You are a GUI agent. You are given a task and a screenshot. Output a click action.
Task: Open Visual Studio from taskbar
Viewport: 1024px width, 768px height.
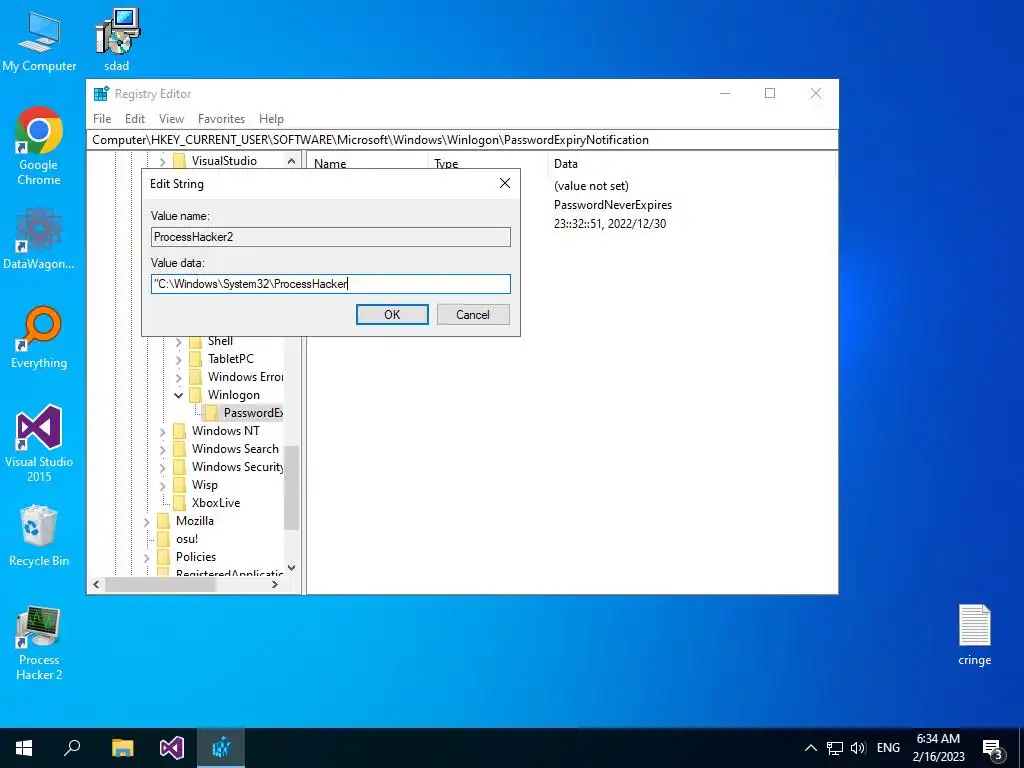tap(172, 748)
